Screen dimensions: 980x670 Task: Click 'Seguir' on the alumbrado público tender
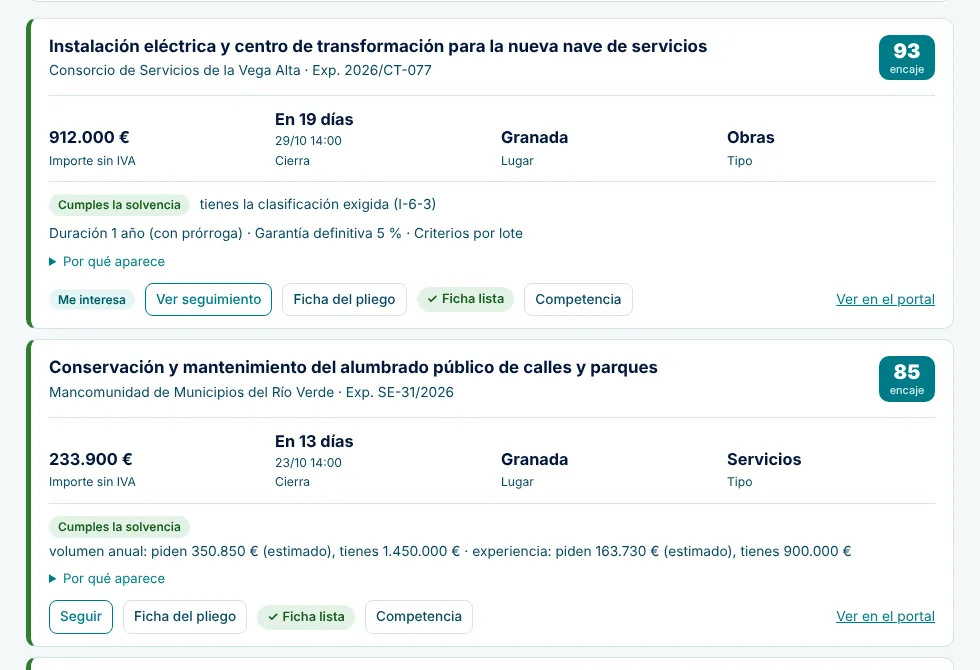(81, 617)
